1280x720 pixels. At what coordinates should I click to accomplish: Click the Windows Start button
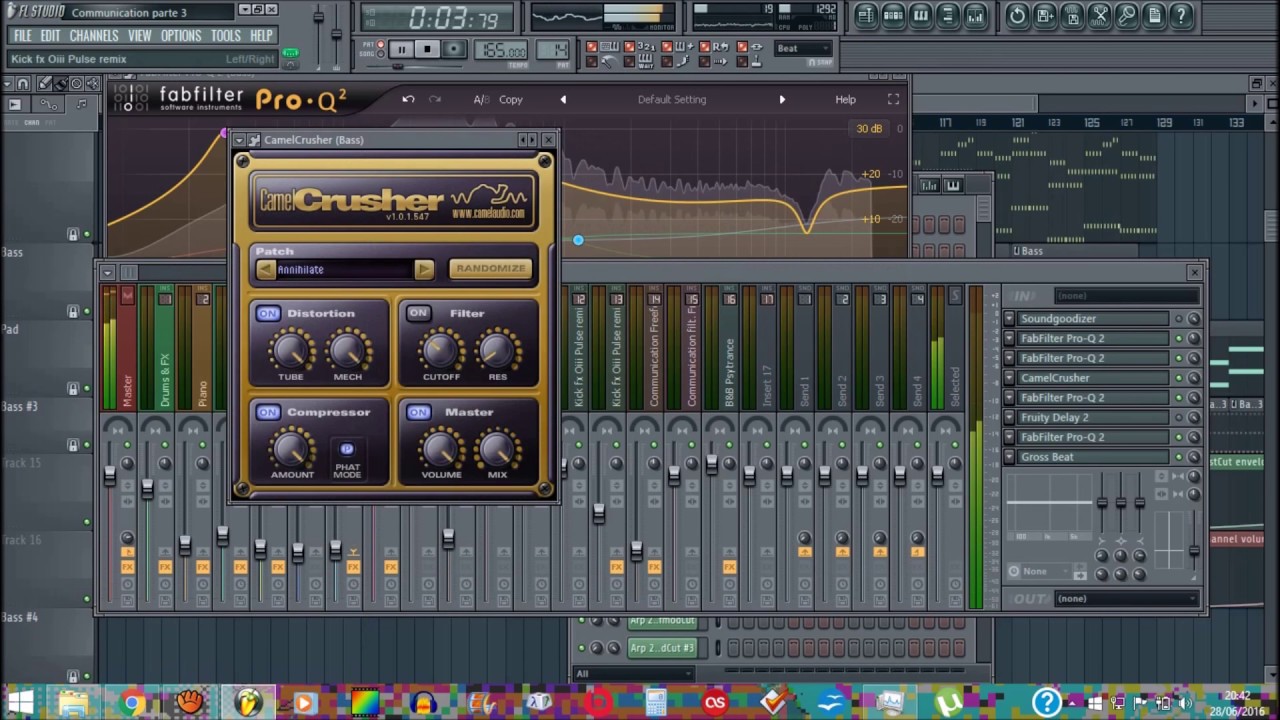coord(20,703)
